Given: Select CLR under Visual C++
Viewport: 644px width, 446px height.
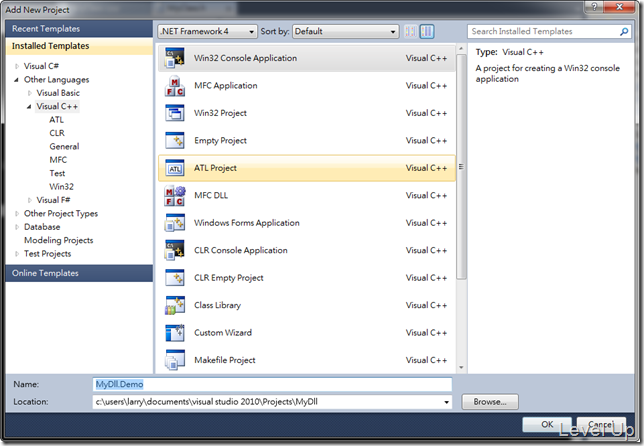Looking at the screenshot, I should [x=57, y=133].
